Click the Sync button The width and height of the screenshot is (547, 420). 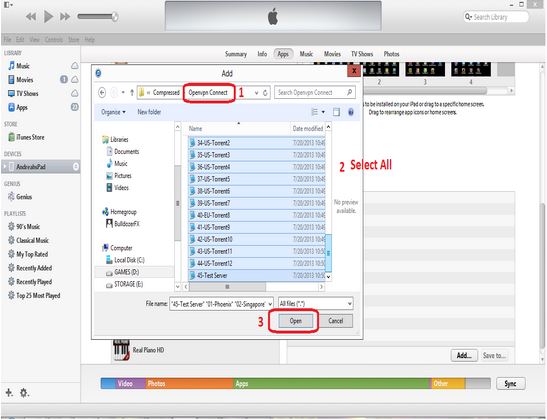(510, 384)
